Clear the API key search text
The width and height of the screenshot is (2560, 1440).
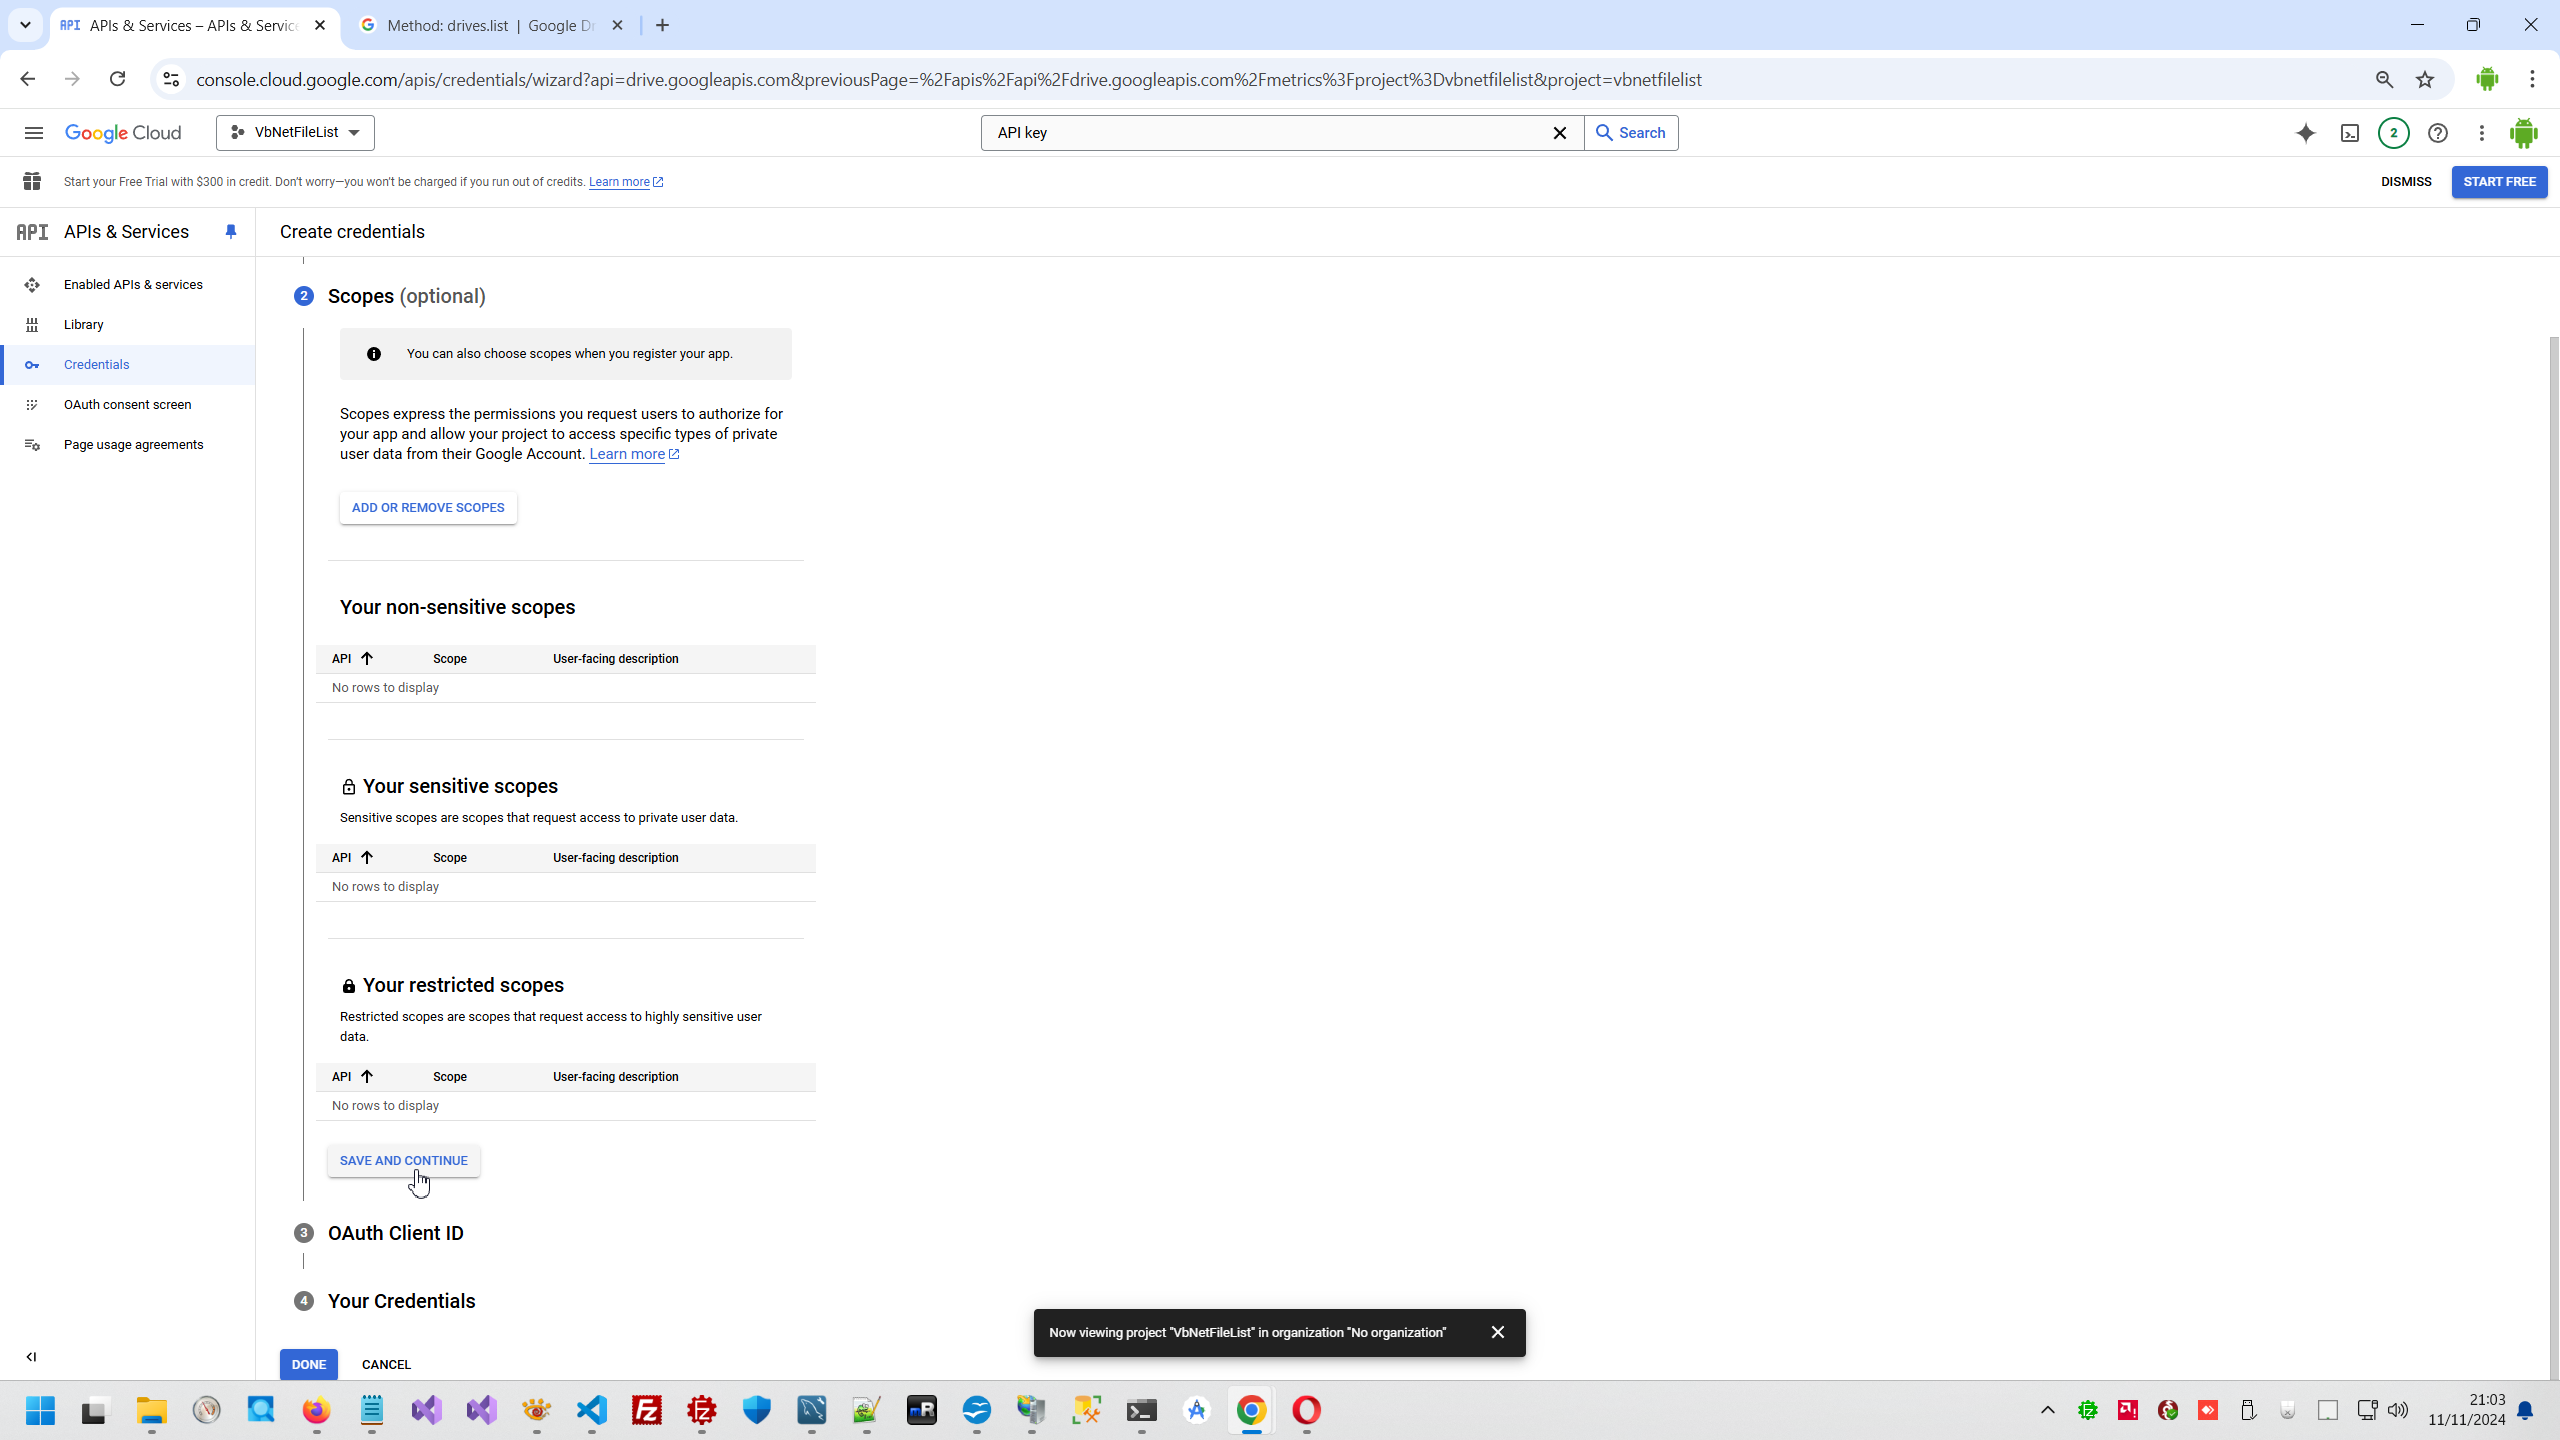point(1559,133)
